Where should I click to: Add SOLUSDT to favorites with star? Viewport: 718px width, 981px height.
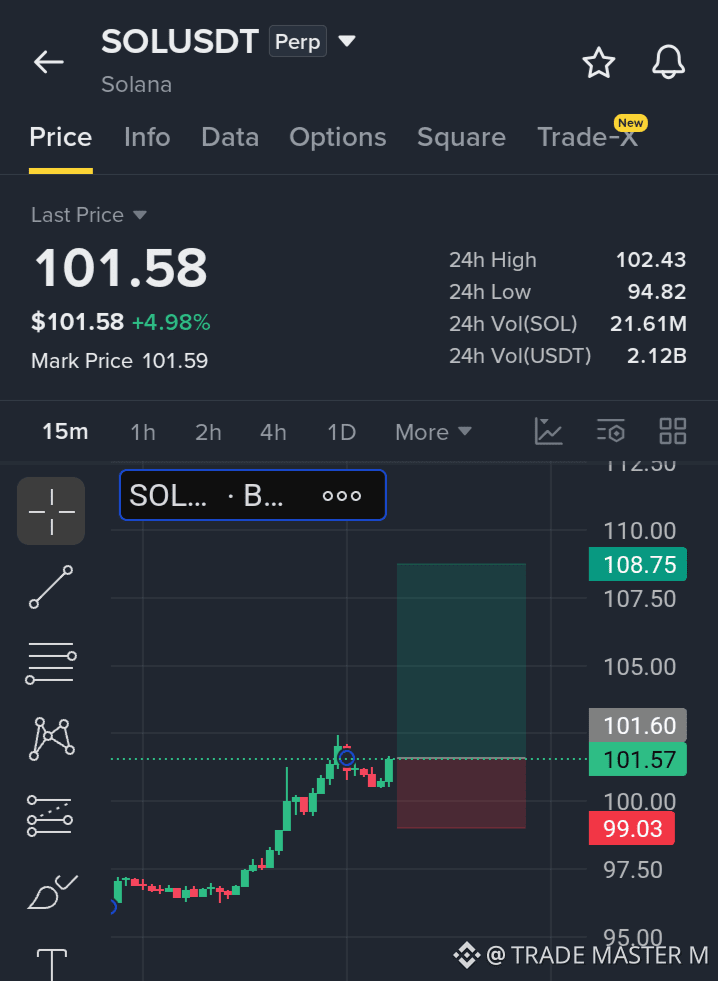pos(599,63)
